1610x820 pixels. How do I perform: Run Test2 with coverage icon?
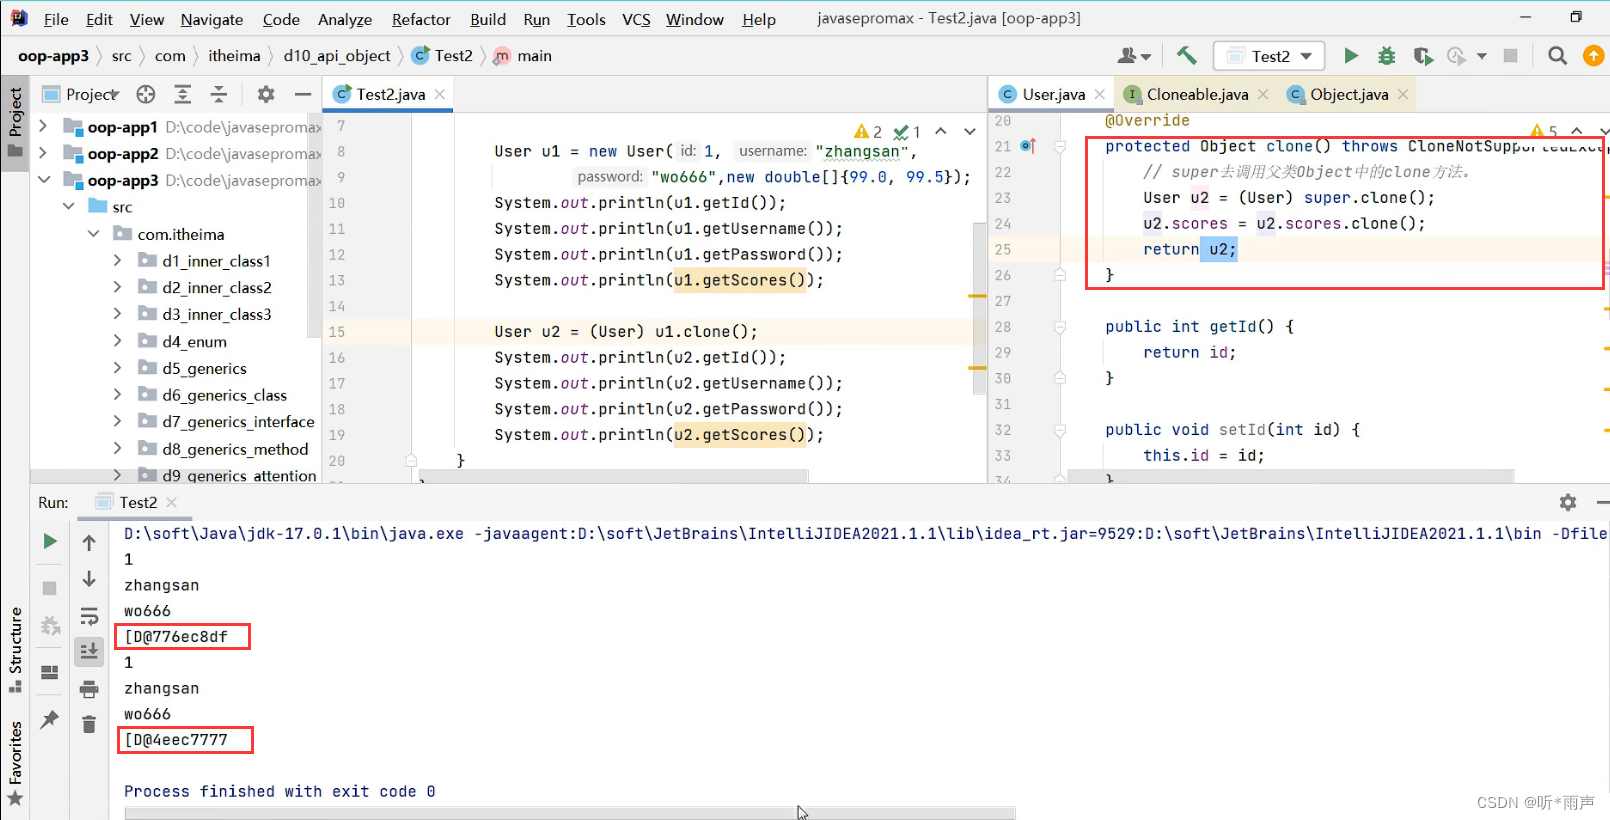pyautogui.click(x=1422, y=56)
